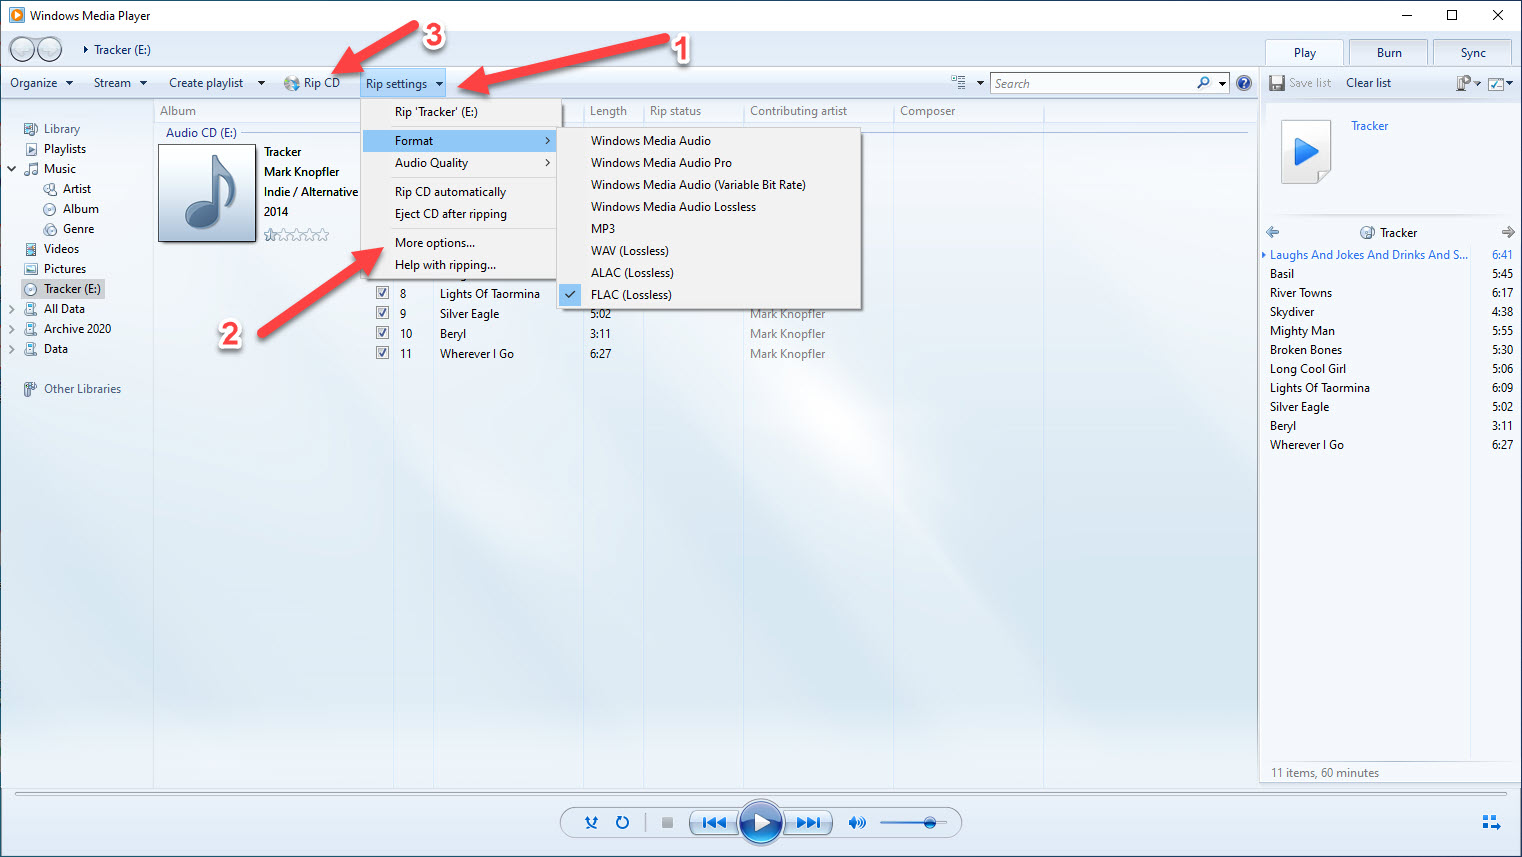Click the Back navigation arrow
This screenshot has width=1522, height=857.
(22, 49)
